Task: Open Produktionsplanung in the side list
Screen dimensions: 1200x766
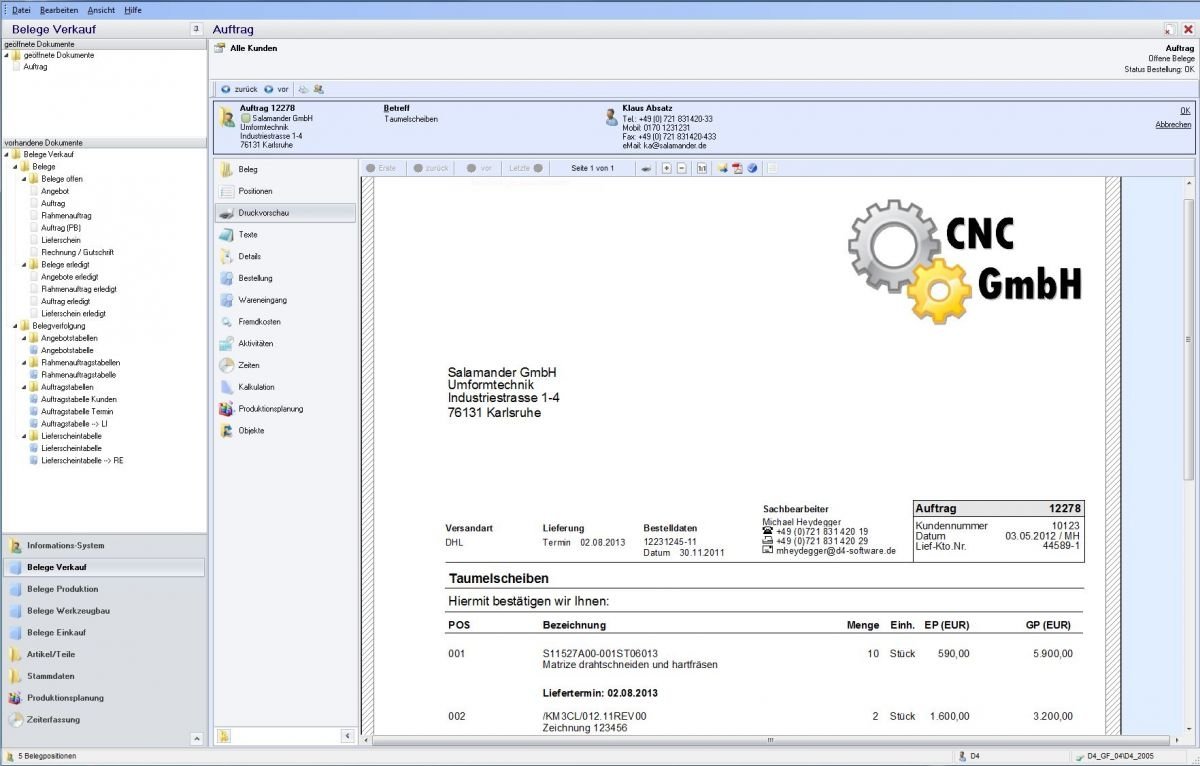Action: point(284,409)
